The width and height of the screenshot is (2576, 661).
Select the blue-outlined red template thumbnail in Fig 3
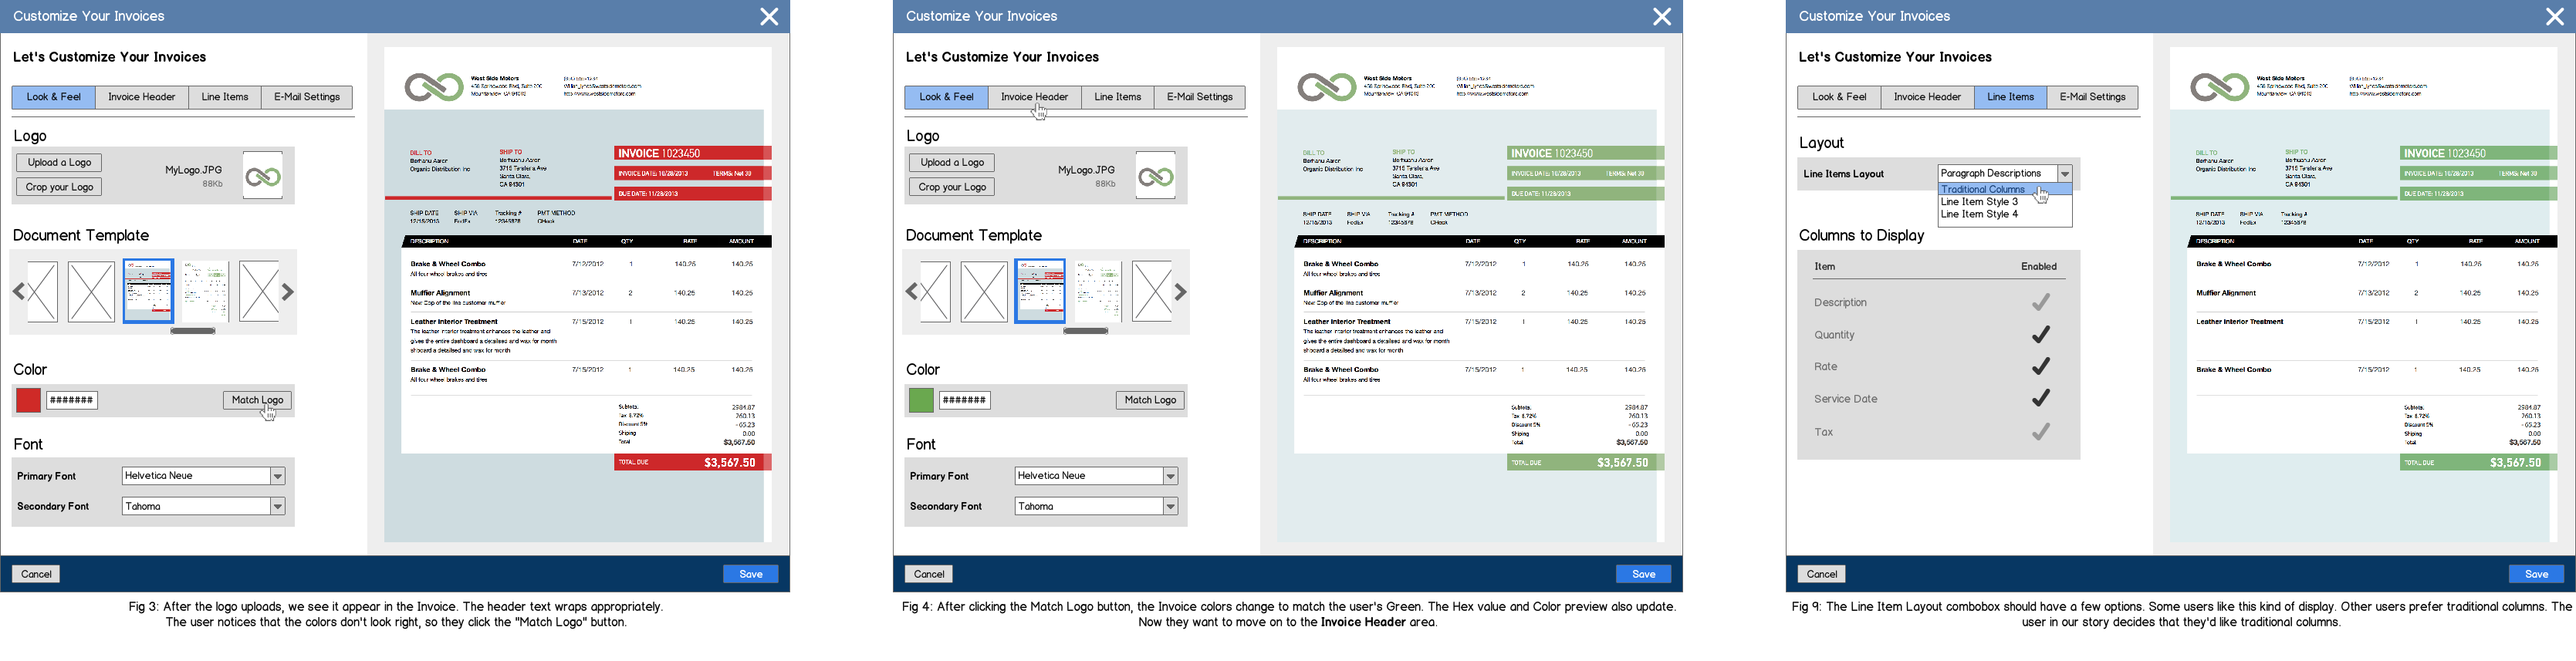click(148, 291)
